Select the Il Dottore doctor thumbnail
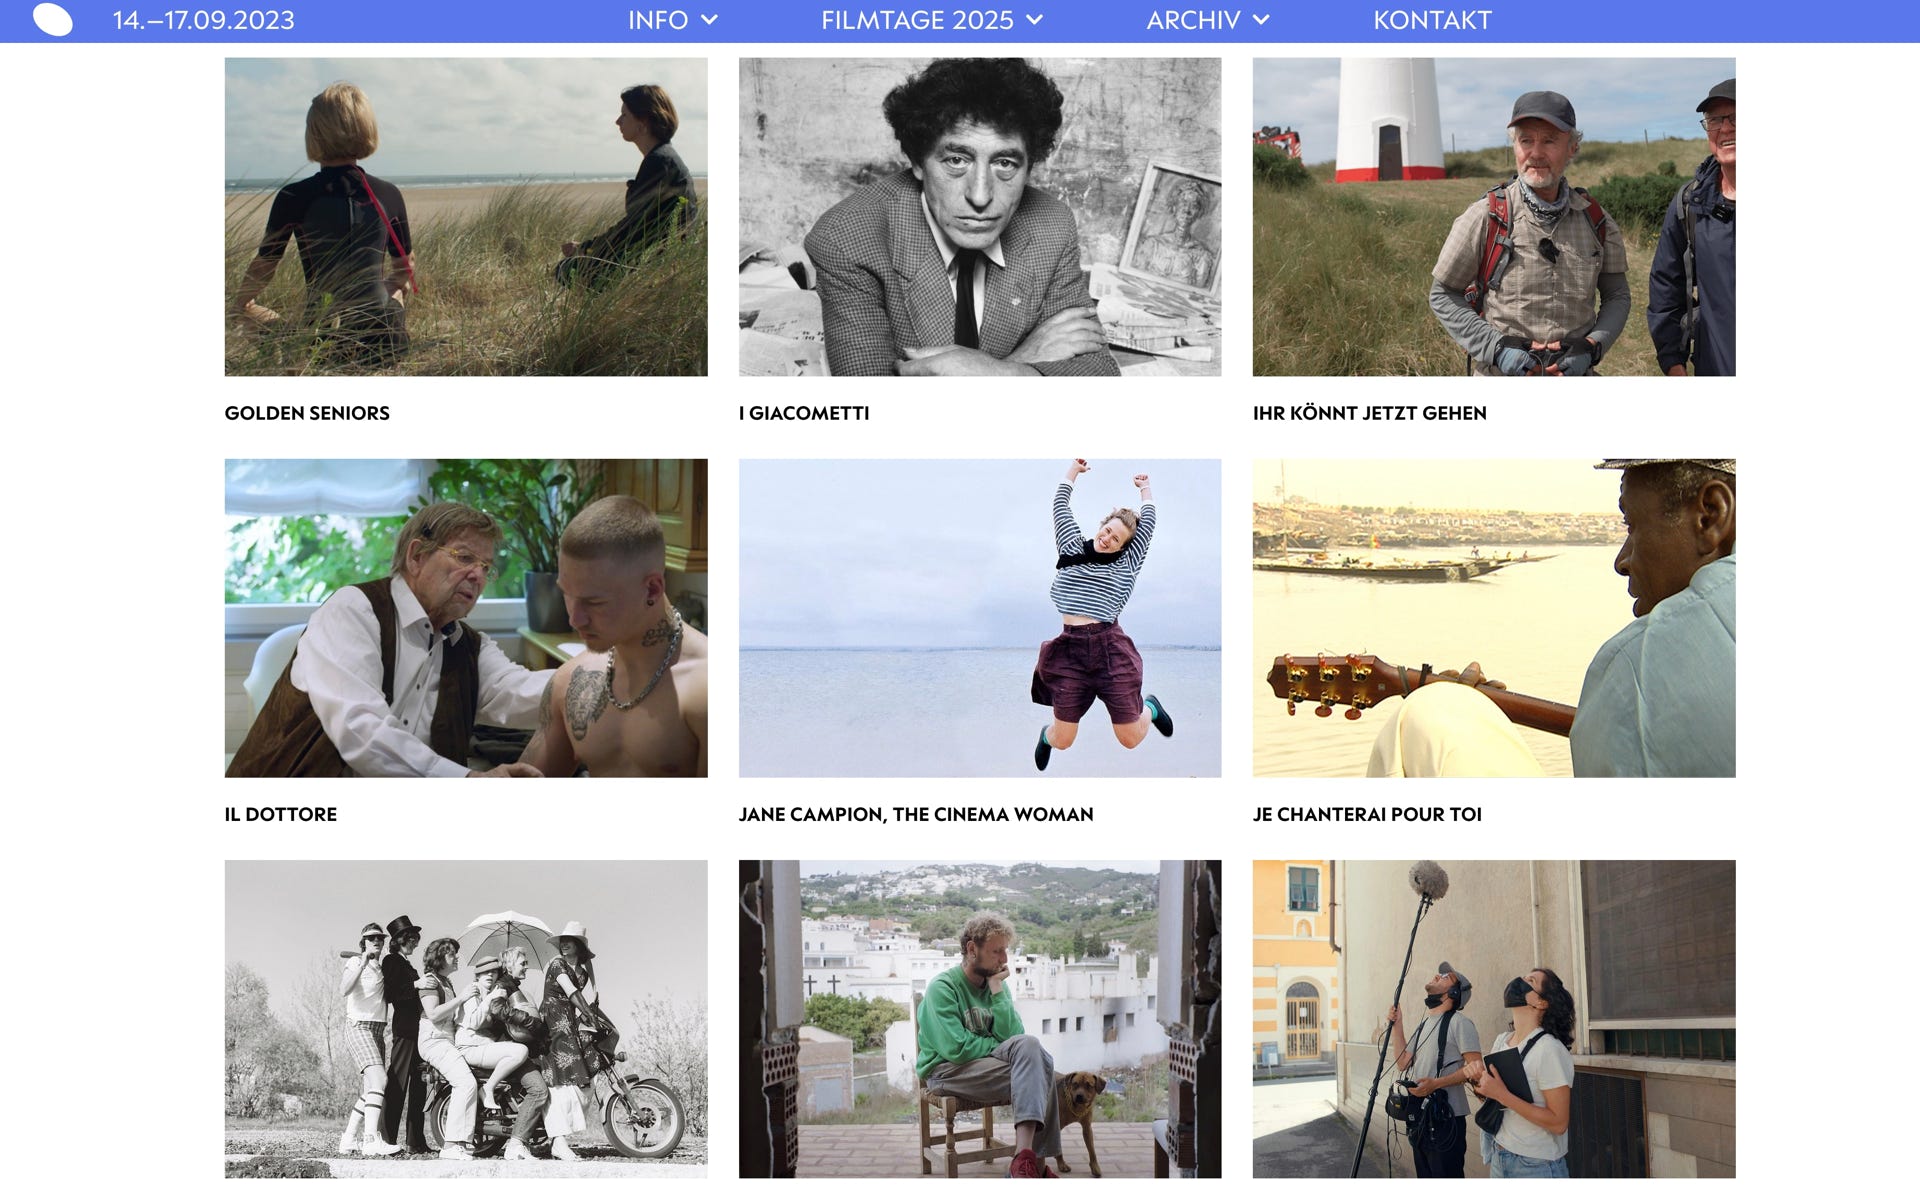The width and height of the screenshot is (1920, 1200). pos(466,618)
